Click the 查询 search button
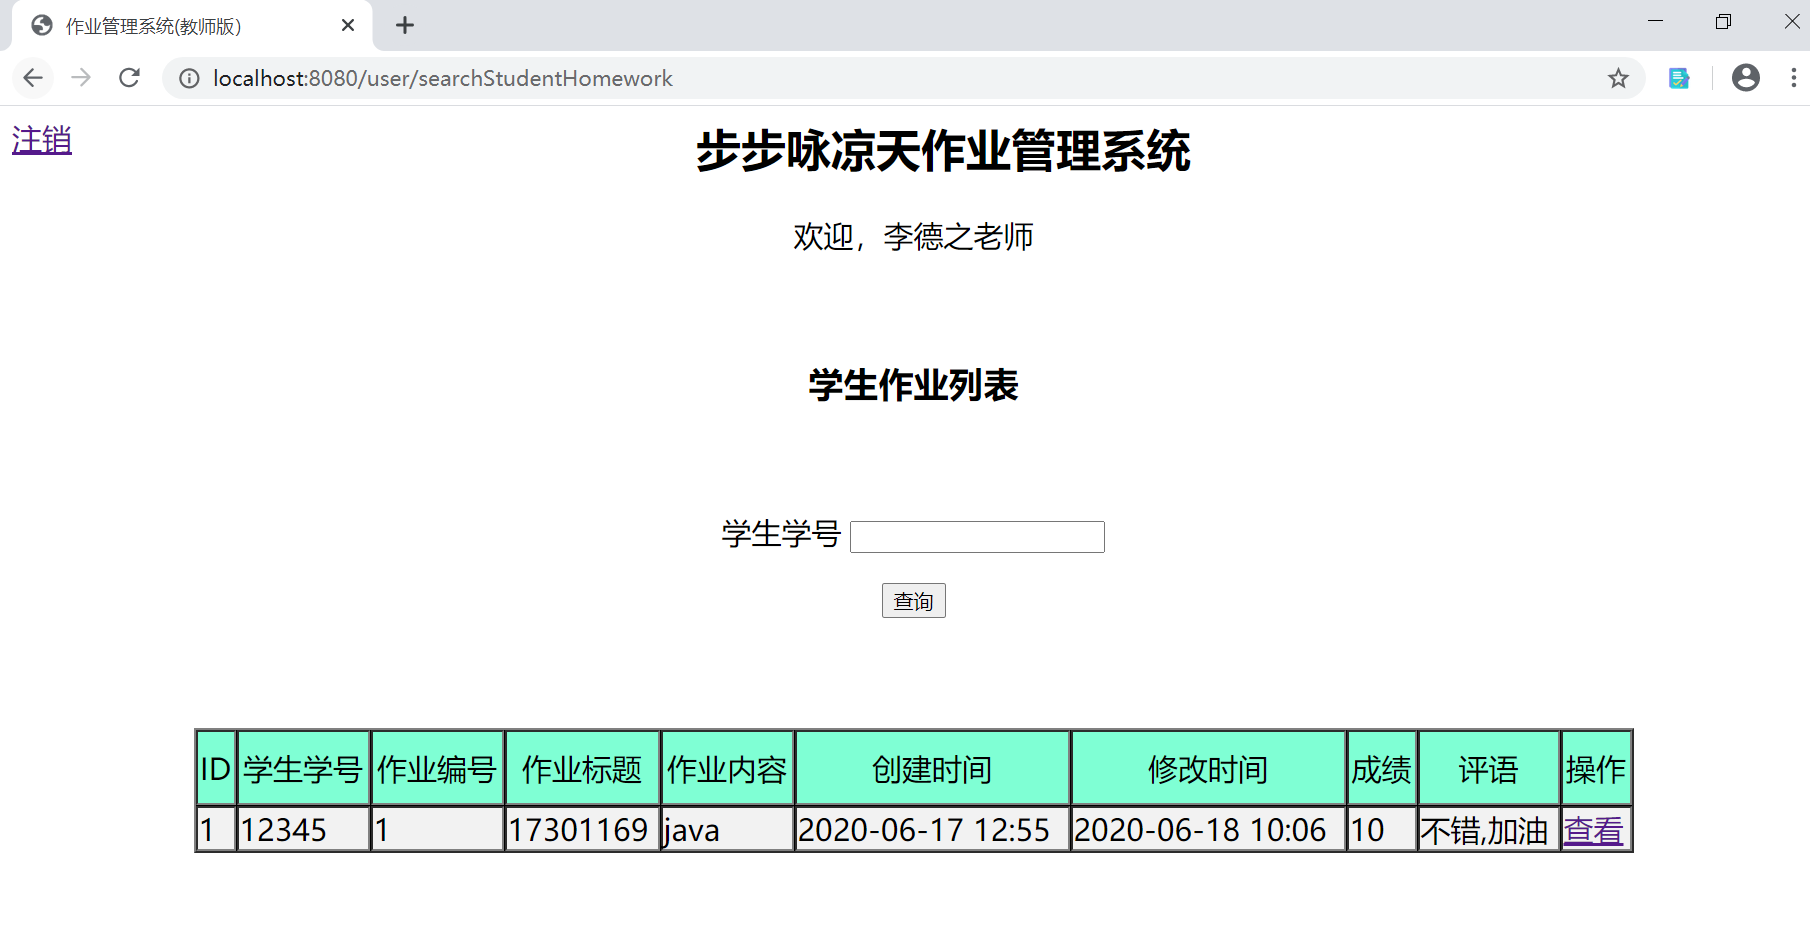The width and height of the screenshot is (1810, 927). [x=914, y=601]
